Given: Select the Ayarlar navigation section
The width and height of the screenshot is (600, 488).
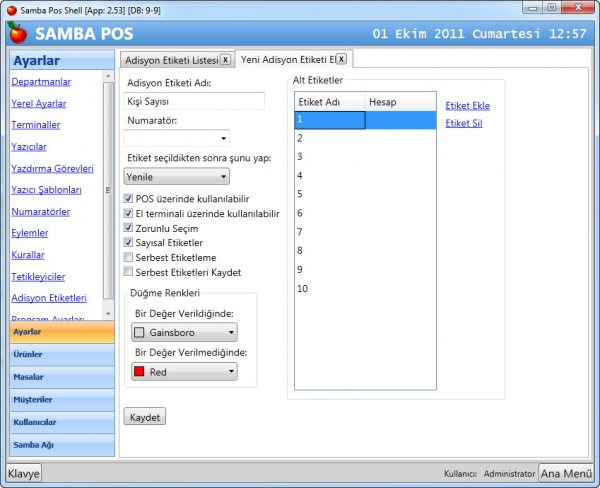Looking at the screenshot, I should (62, 332).
